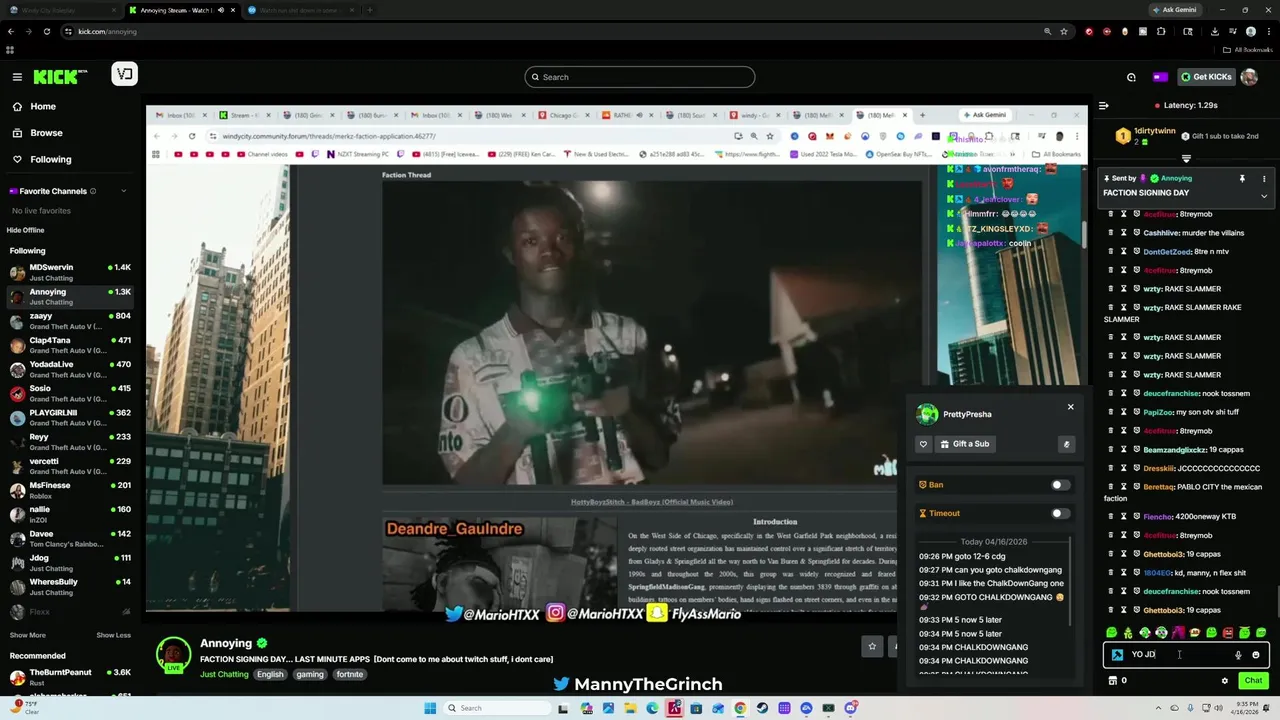Open zaayy channel in Following list
This screenshot has width=1280, height=720.
click(x=70, y=320)
